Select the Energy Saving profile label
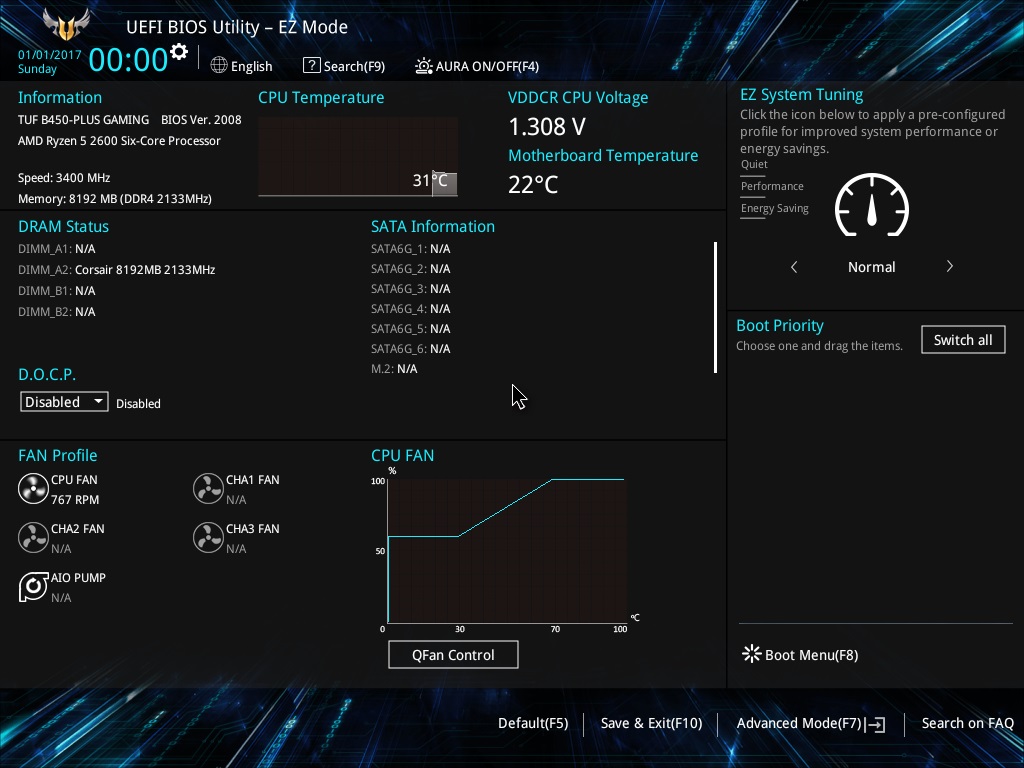This screenshot has height=768, width=1024. click(x=775, y=208)
